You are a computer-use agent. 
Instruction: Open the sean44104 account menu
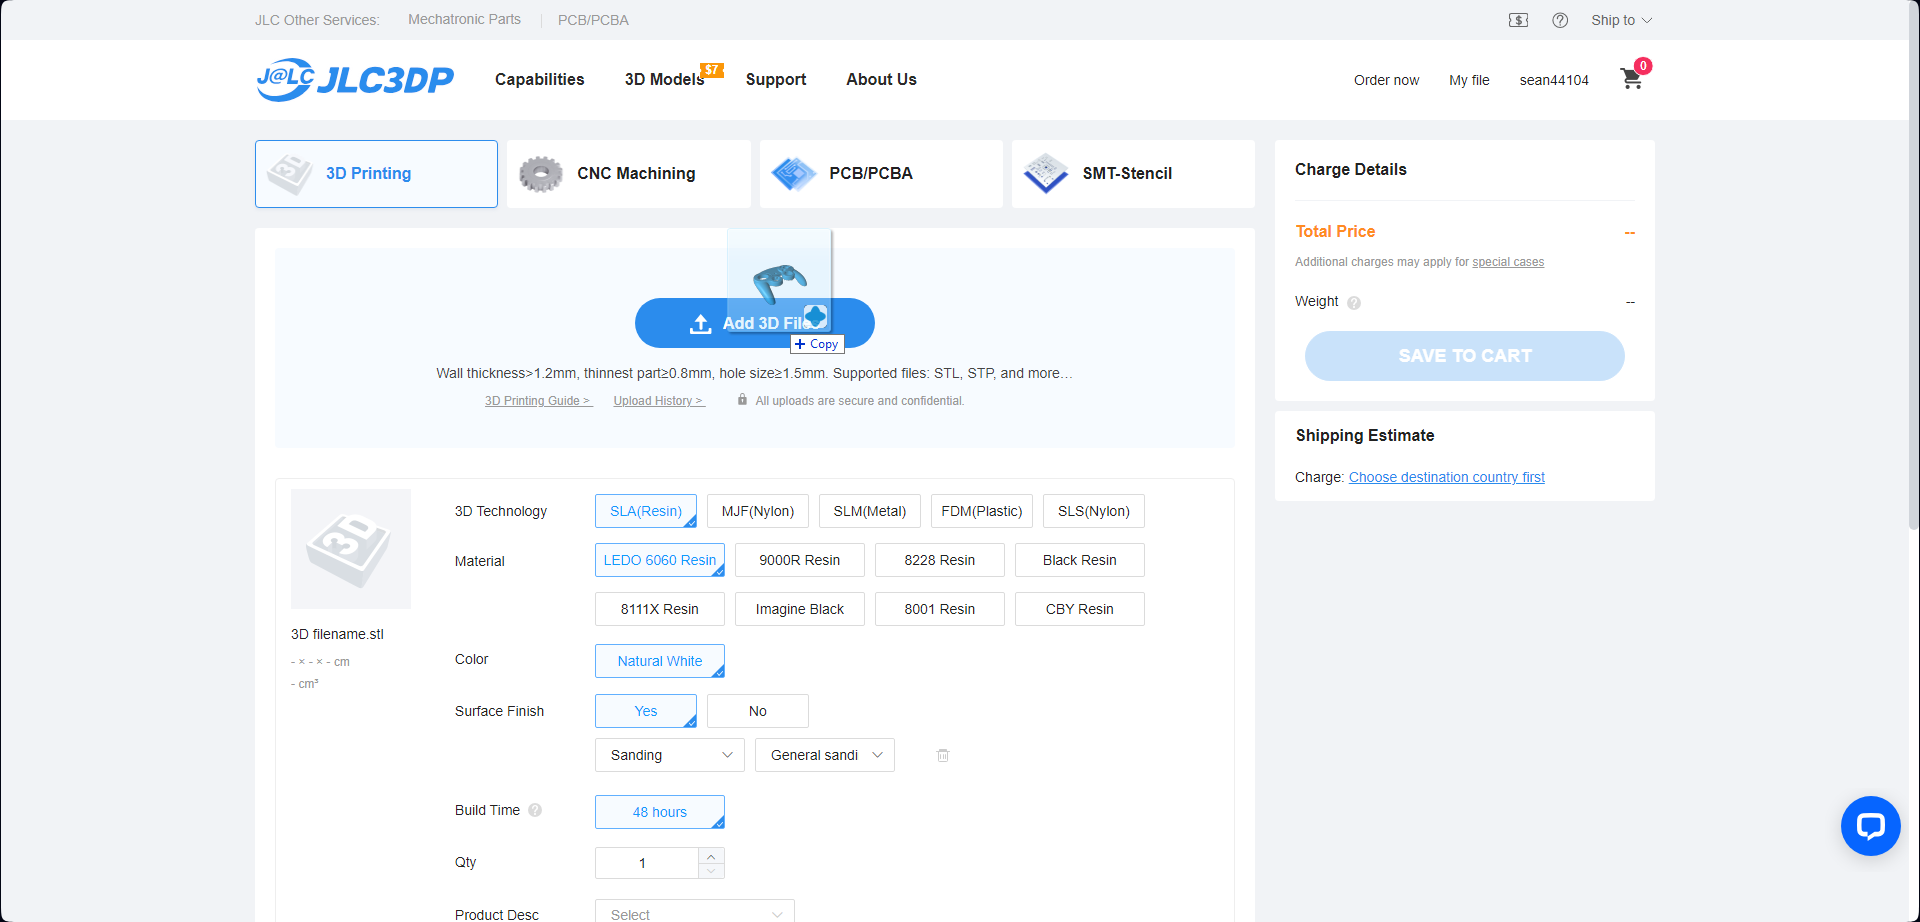1554,80
